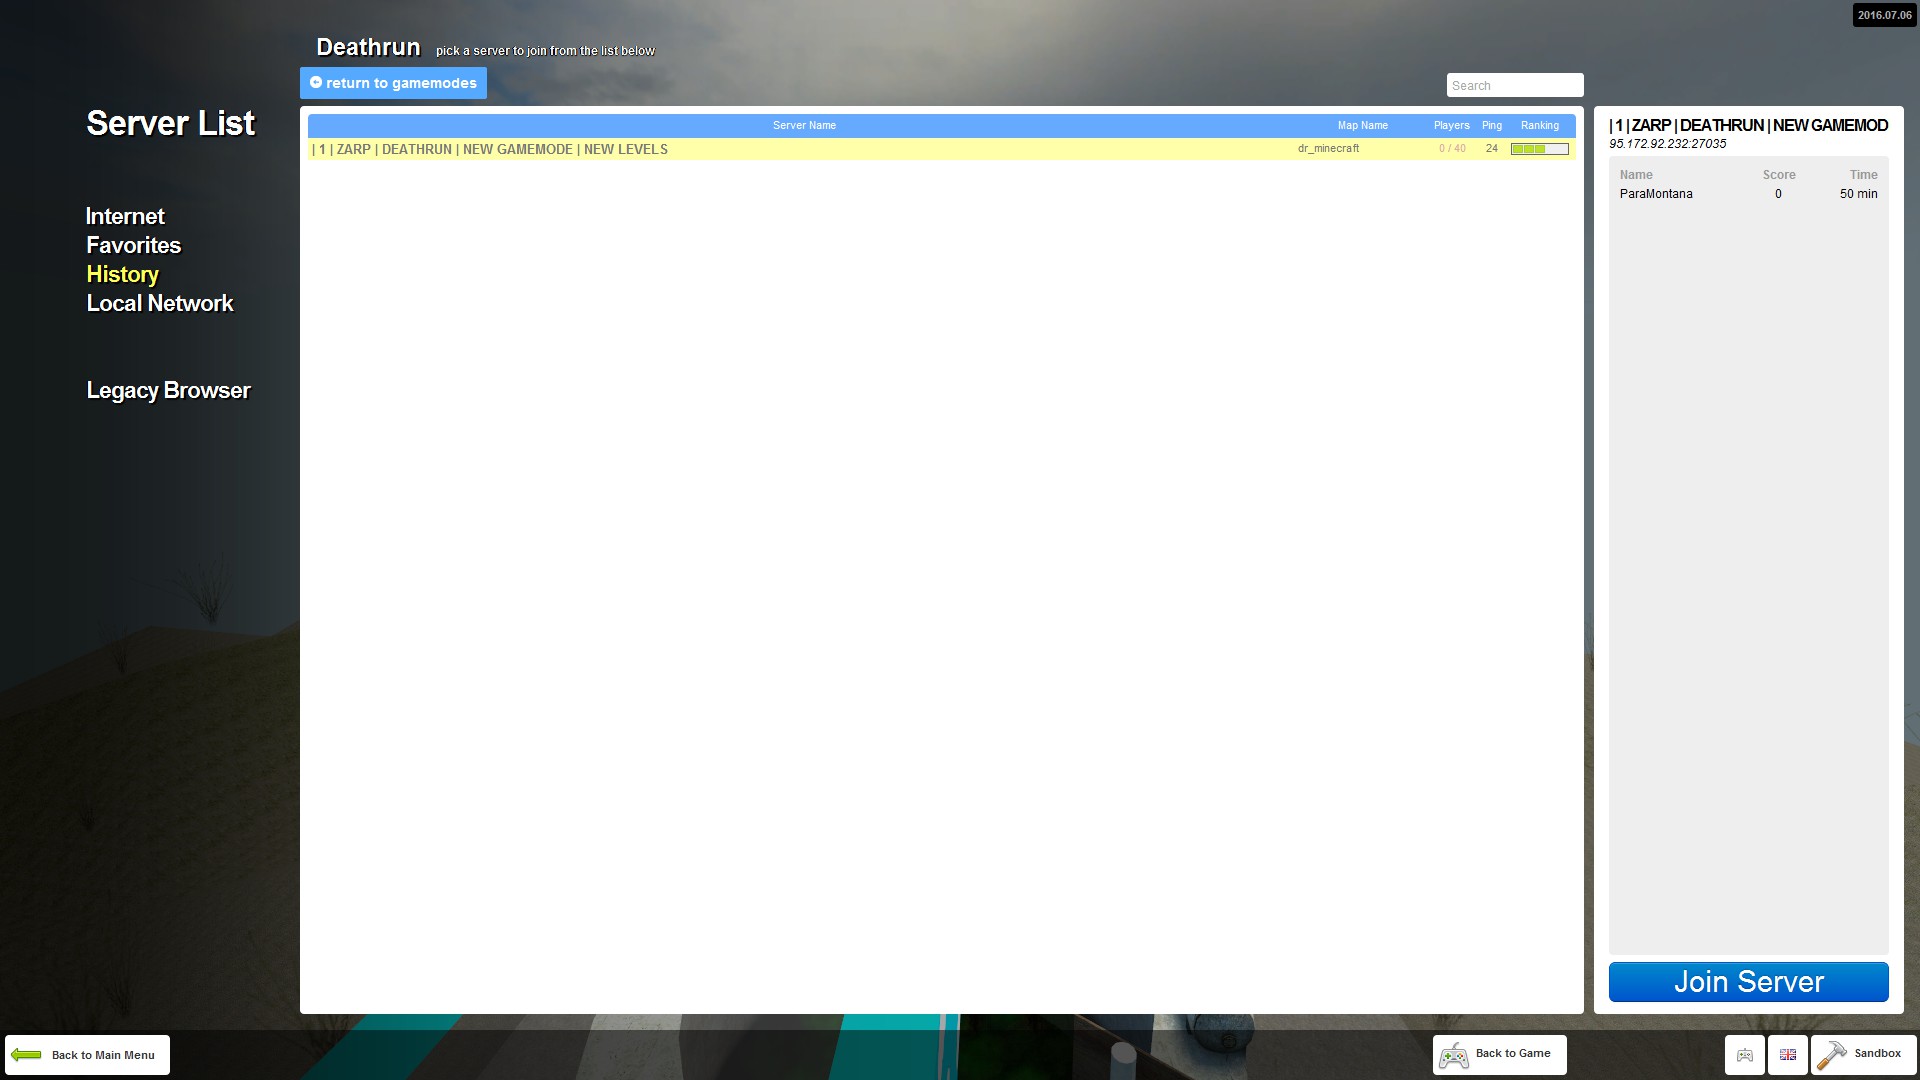Click the server ranking bar indicator
Viewport: 1920px width, 1080px height.
pyautogui.click(x=1539, y=148)
